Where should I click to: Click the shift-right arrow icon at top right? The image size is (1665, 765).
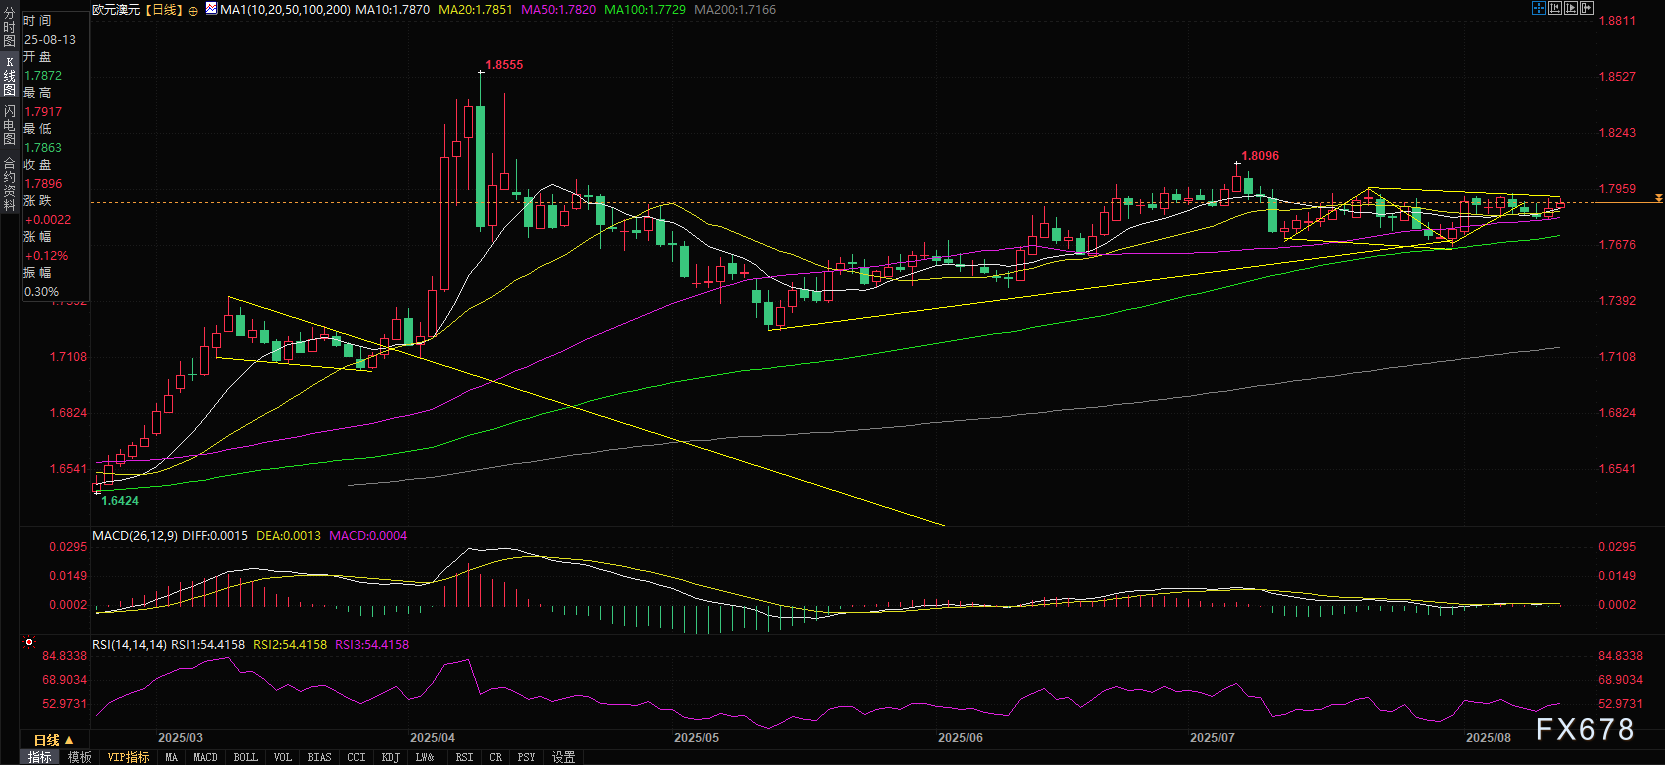tap(1586, 8)
